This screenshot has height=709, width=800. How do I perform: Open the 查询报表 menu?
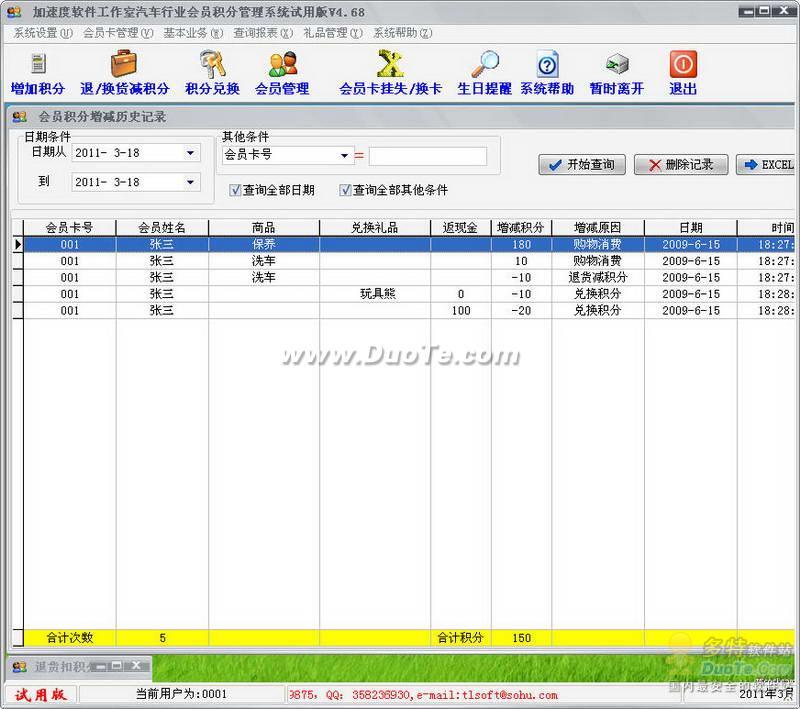pos(262,33)
